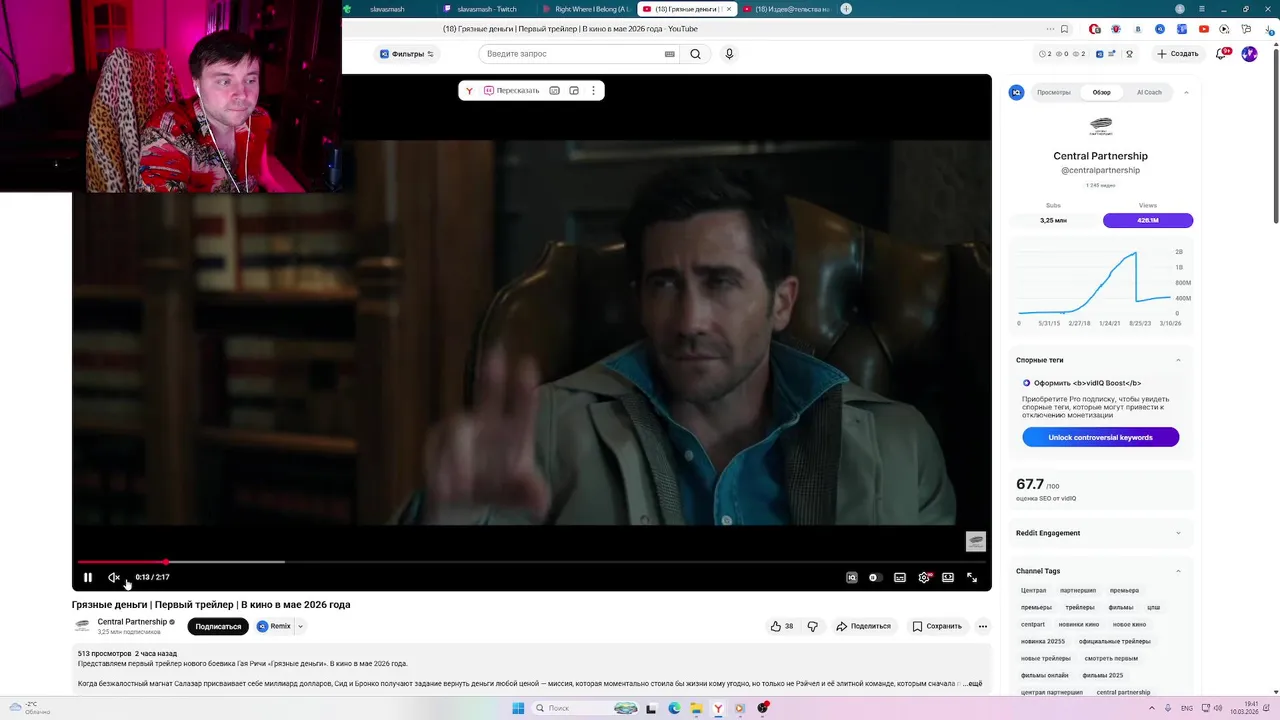Open the dropdown arrow next to Remix

tap(300, 626)
